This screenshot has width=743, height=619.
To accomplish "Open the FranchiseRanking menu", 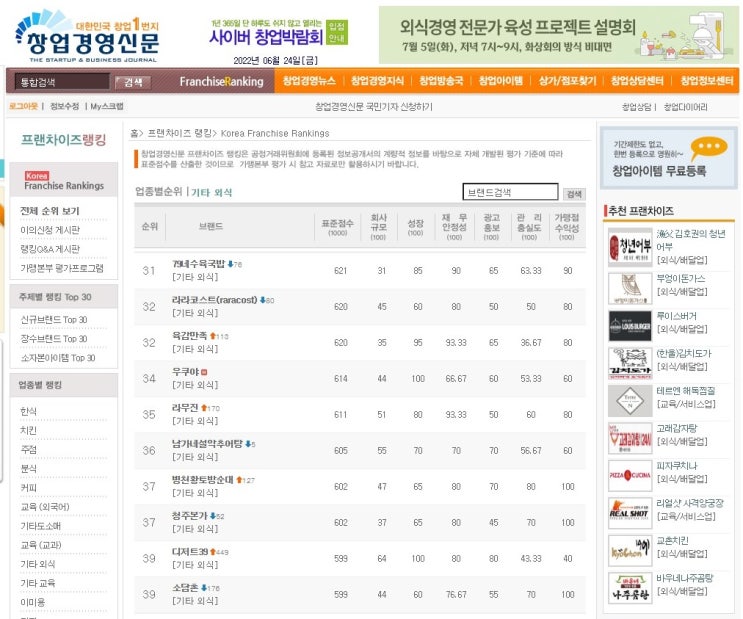I will click(221, 82).
